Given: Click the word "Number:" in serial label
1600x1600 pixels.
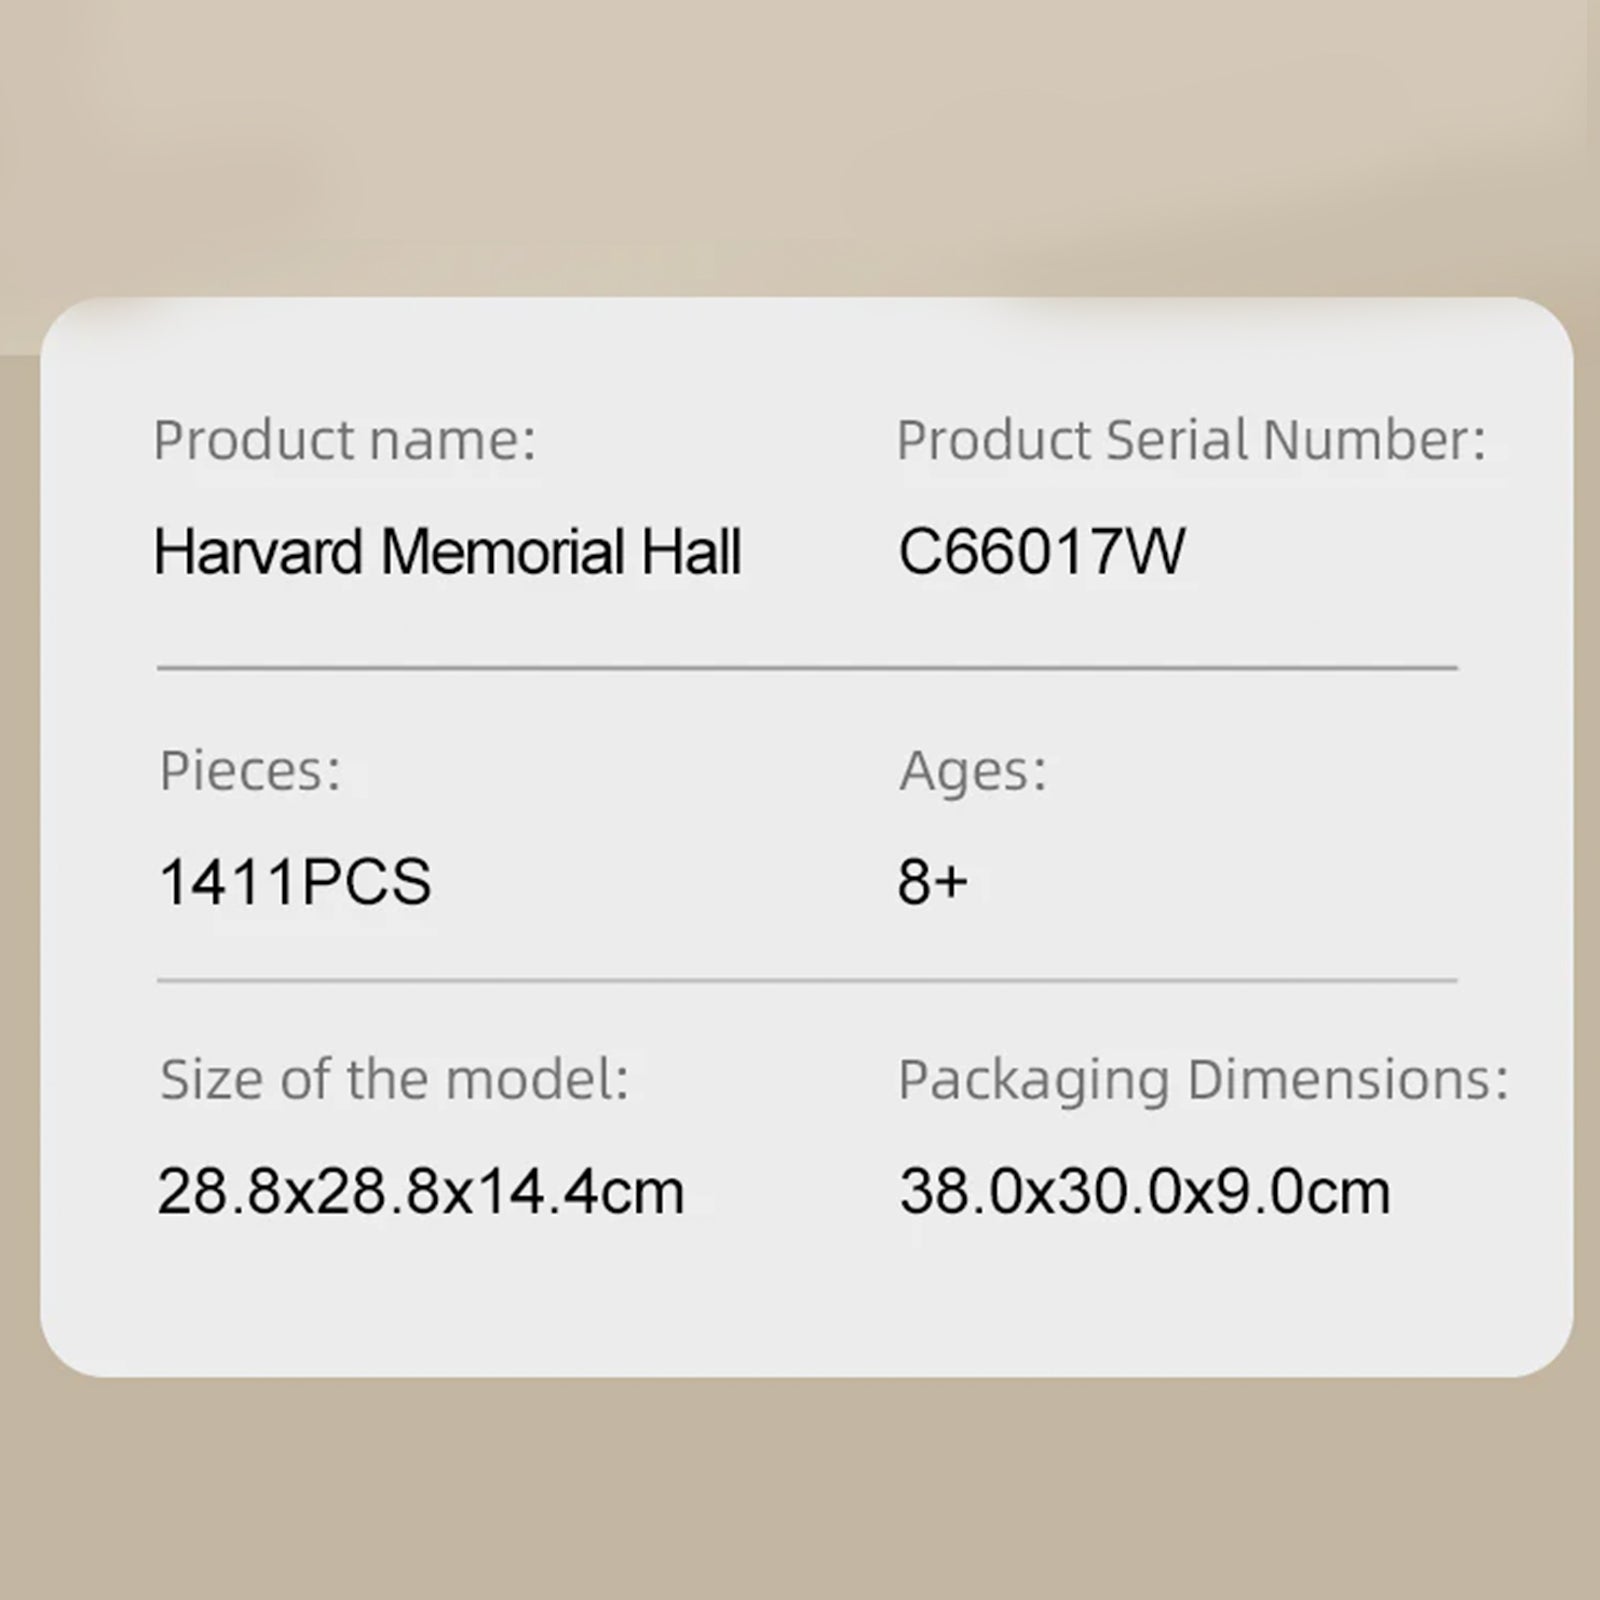Looking at the screenshot, I should [1374, 440].
